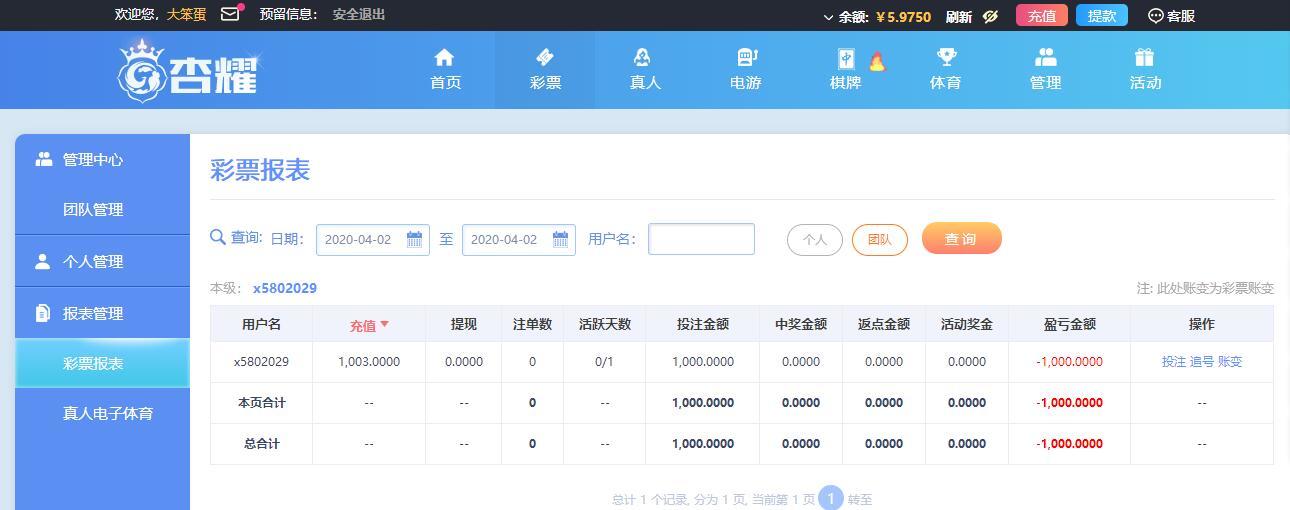Click the 总合计 row label
This screenshot has width=1290, height=510.
pos(261,443)
